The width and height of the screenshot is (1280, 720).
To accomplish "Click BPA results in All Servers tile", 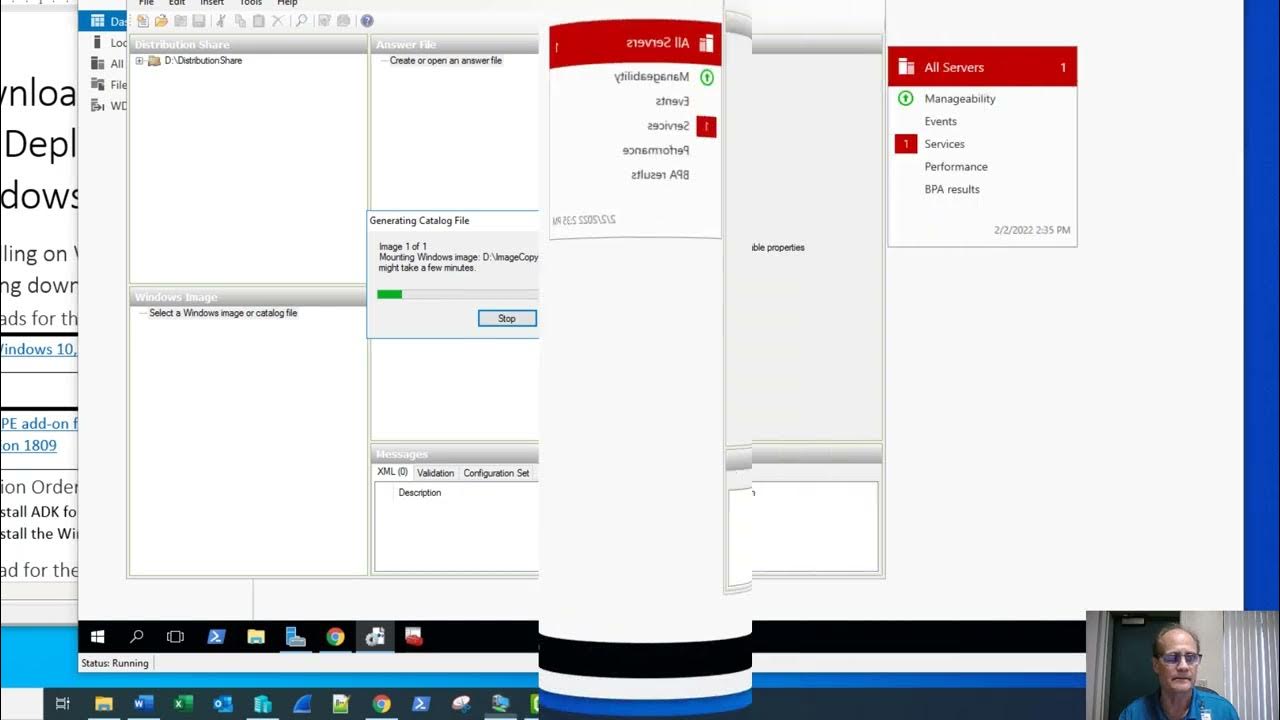I will click(x=952, y=189).
